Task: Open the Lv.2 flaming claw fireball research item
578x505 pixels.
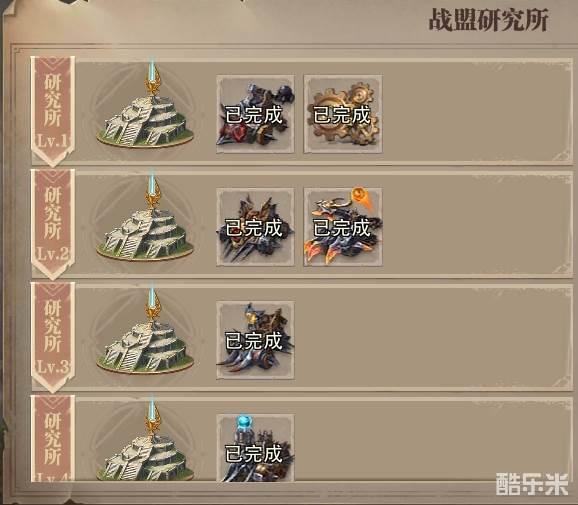Action: click(343, 227)
